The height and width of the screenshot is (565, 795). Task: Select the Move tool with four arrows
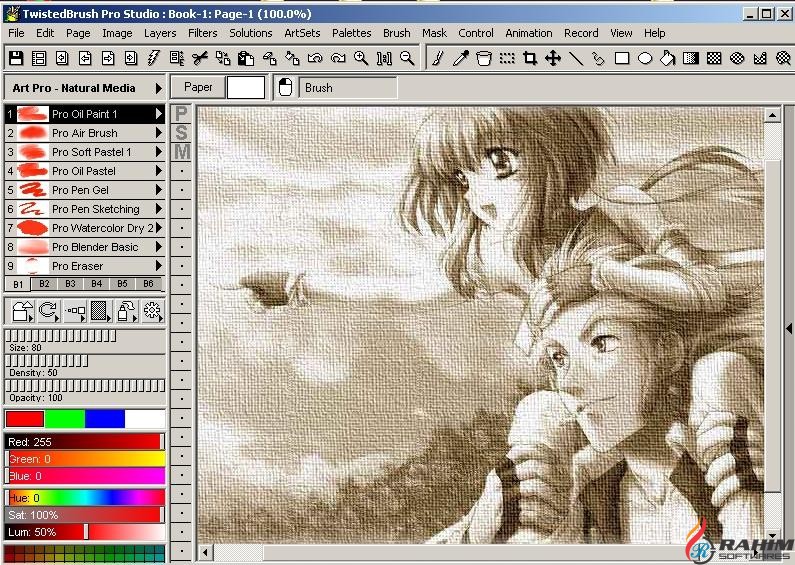click(553, 58)
